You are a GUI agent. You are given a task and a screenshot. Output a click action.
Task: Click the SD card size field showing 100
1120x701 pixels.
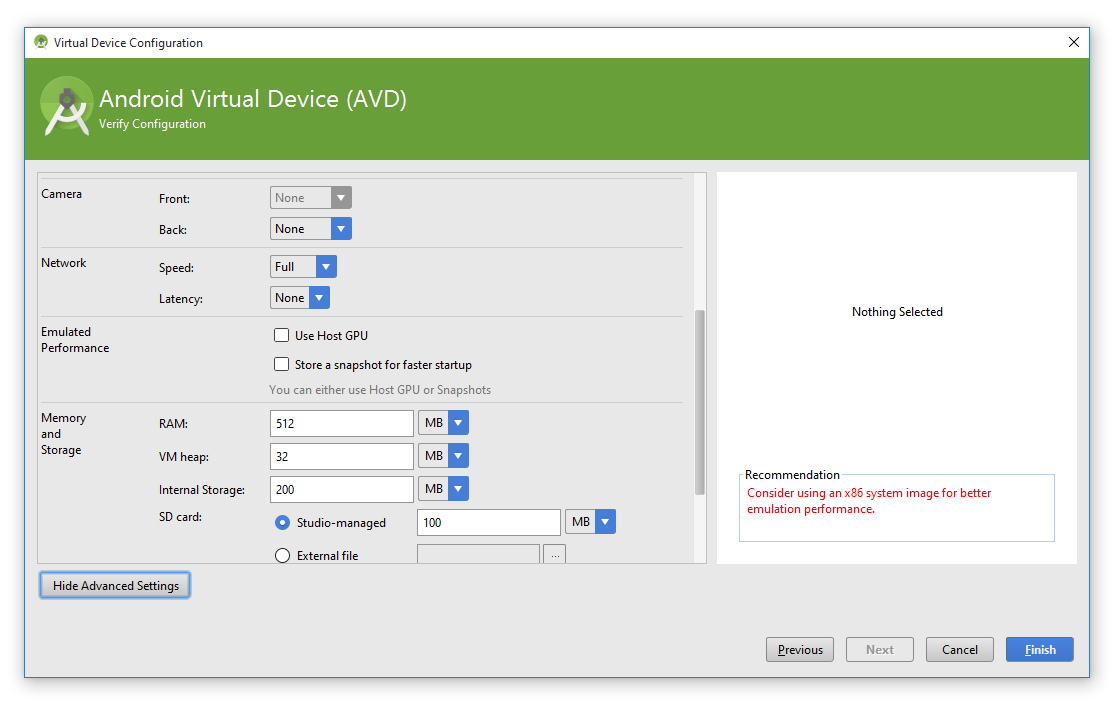coord(489,522)
